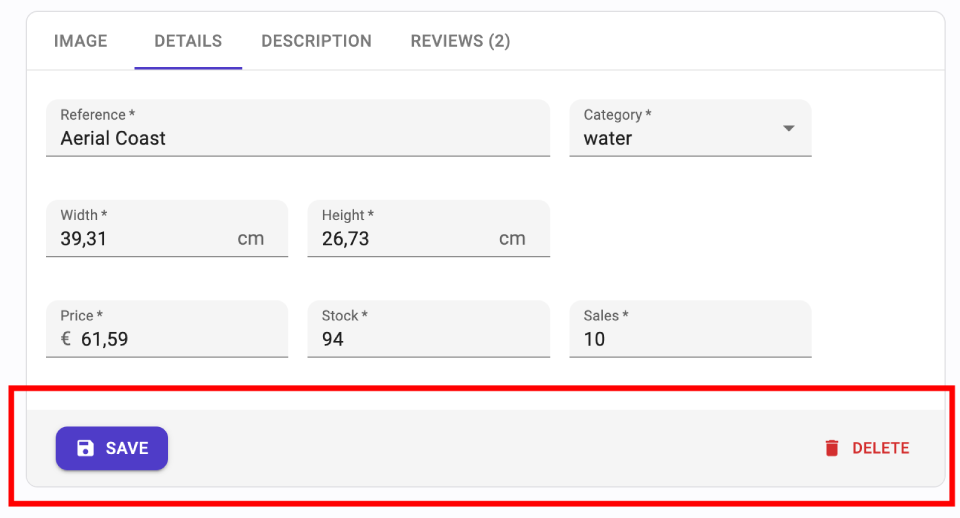The width and height of the screenshot is (960, 518).
Task: Click the cm unit in Width field
Action: (251, 239)
